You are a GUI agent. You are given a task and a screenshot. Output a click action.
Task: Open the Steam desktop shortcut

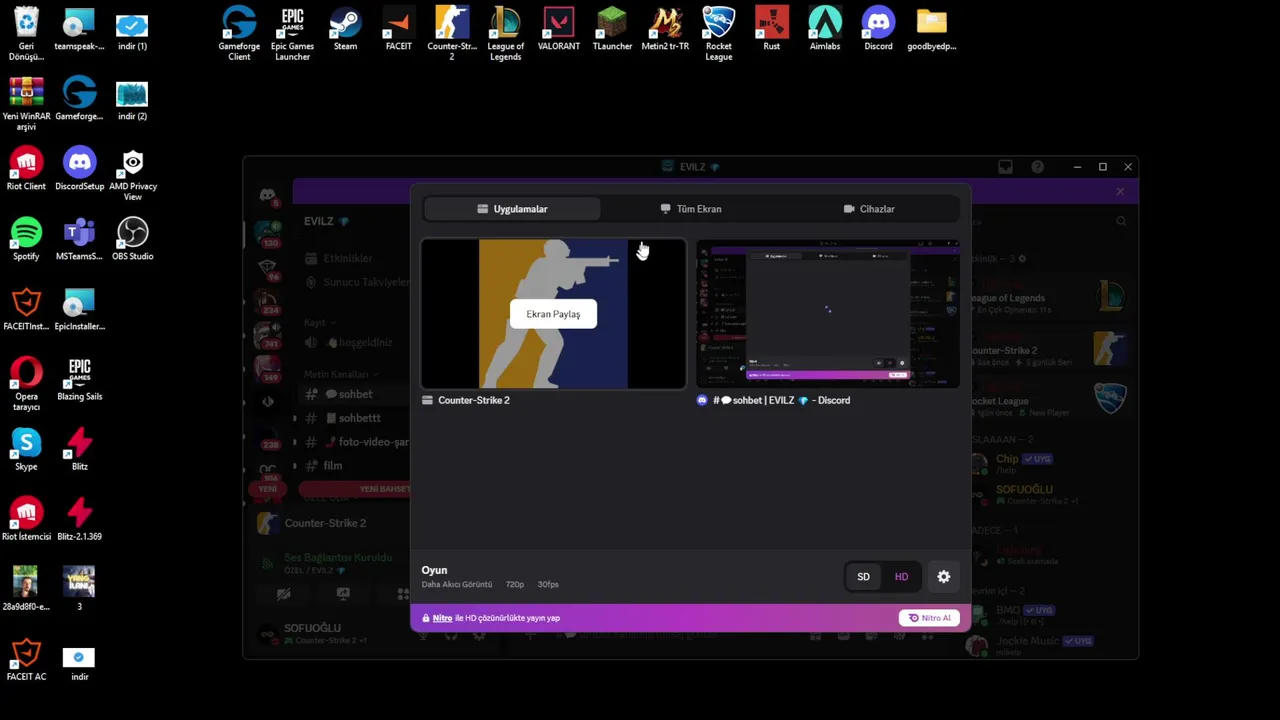tap(345, 30)
